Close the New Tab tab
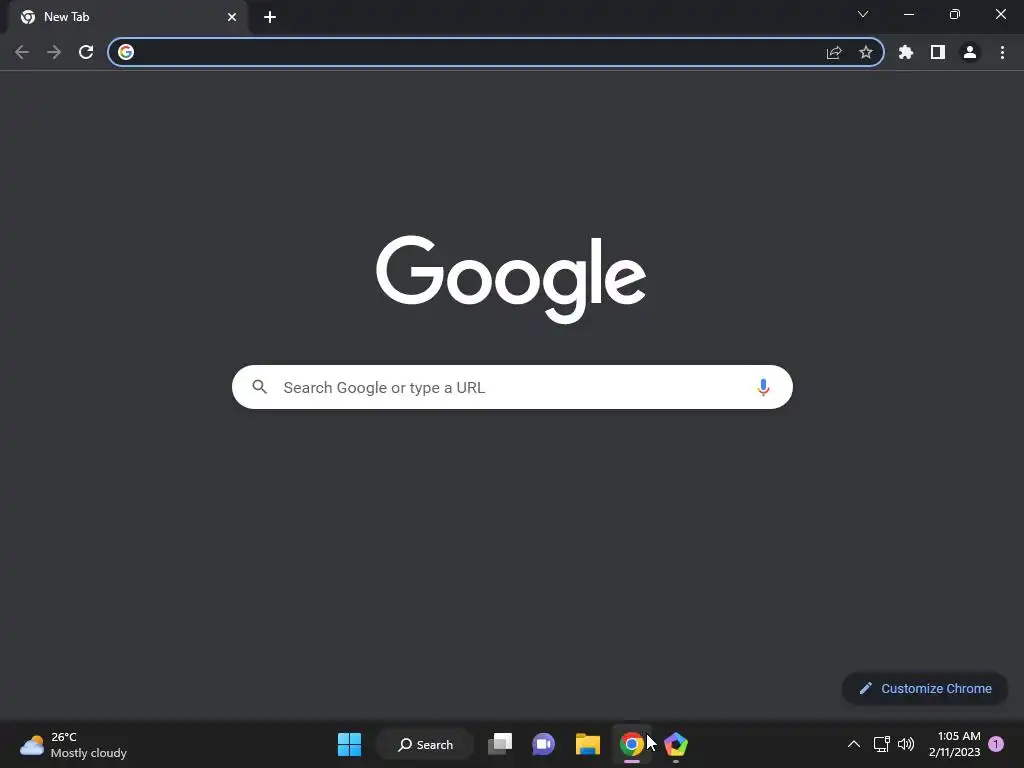Viewport: 1024px width, 768px height. [232, 17]
